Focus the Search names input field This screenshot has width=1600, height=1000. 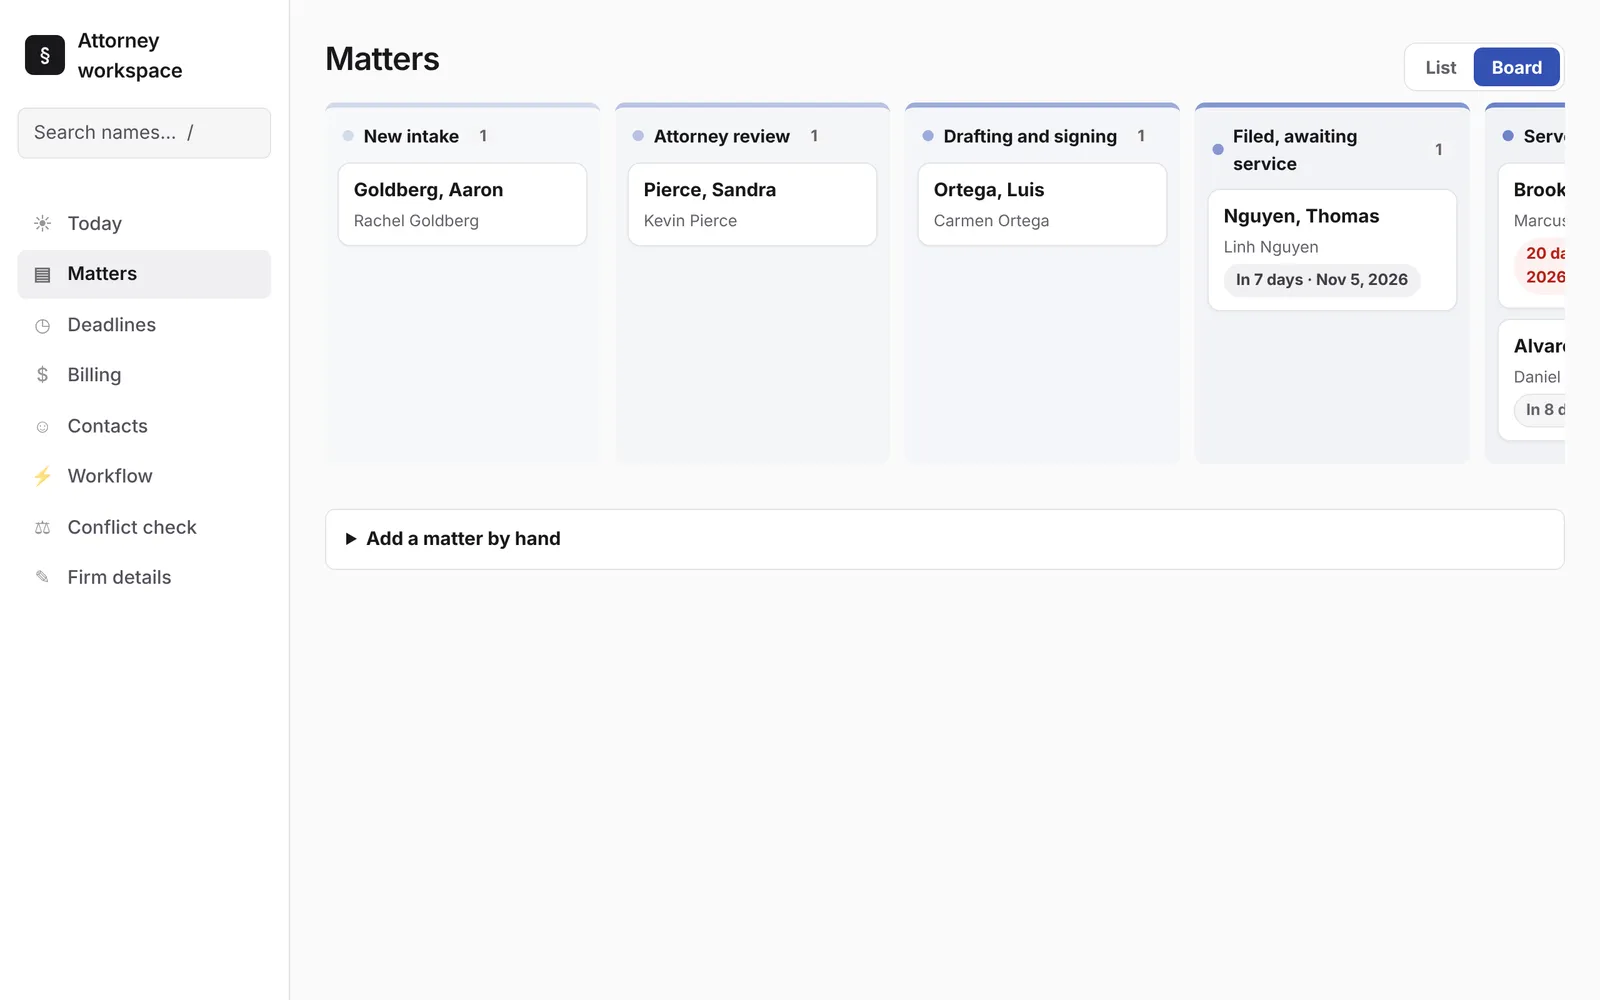pos(144,133)
